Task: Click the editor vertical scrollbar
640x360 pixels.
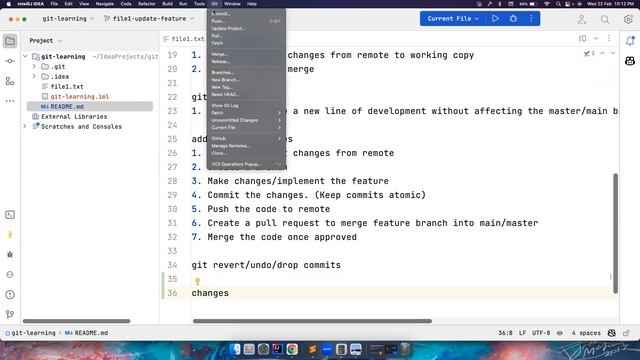Action: click(x=615, y=233)
